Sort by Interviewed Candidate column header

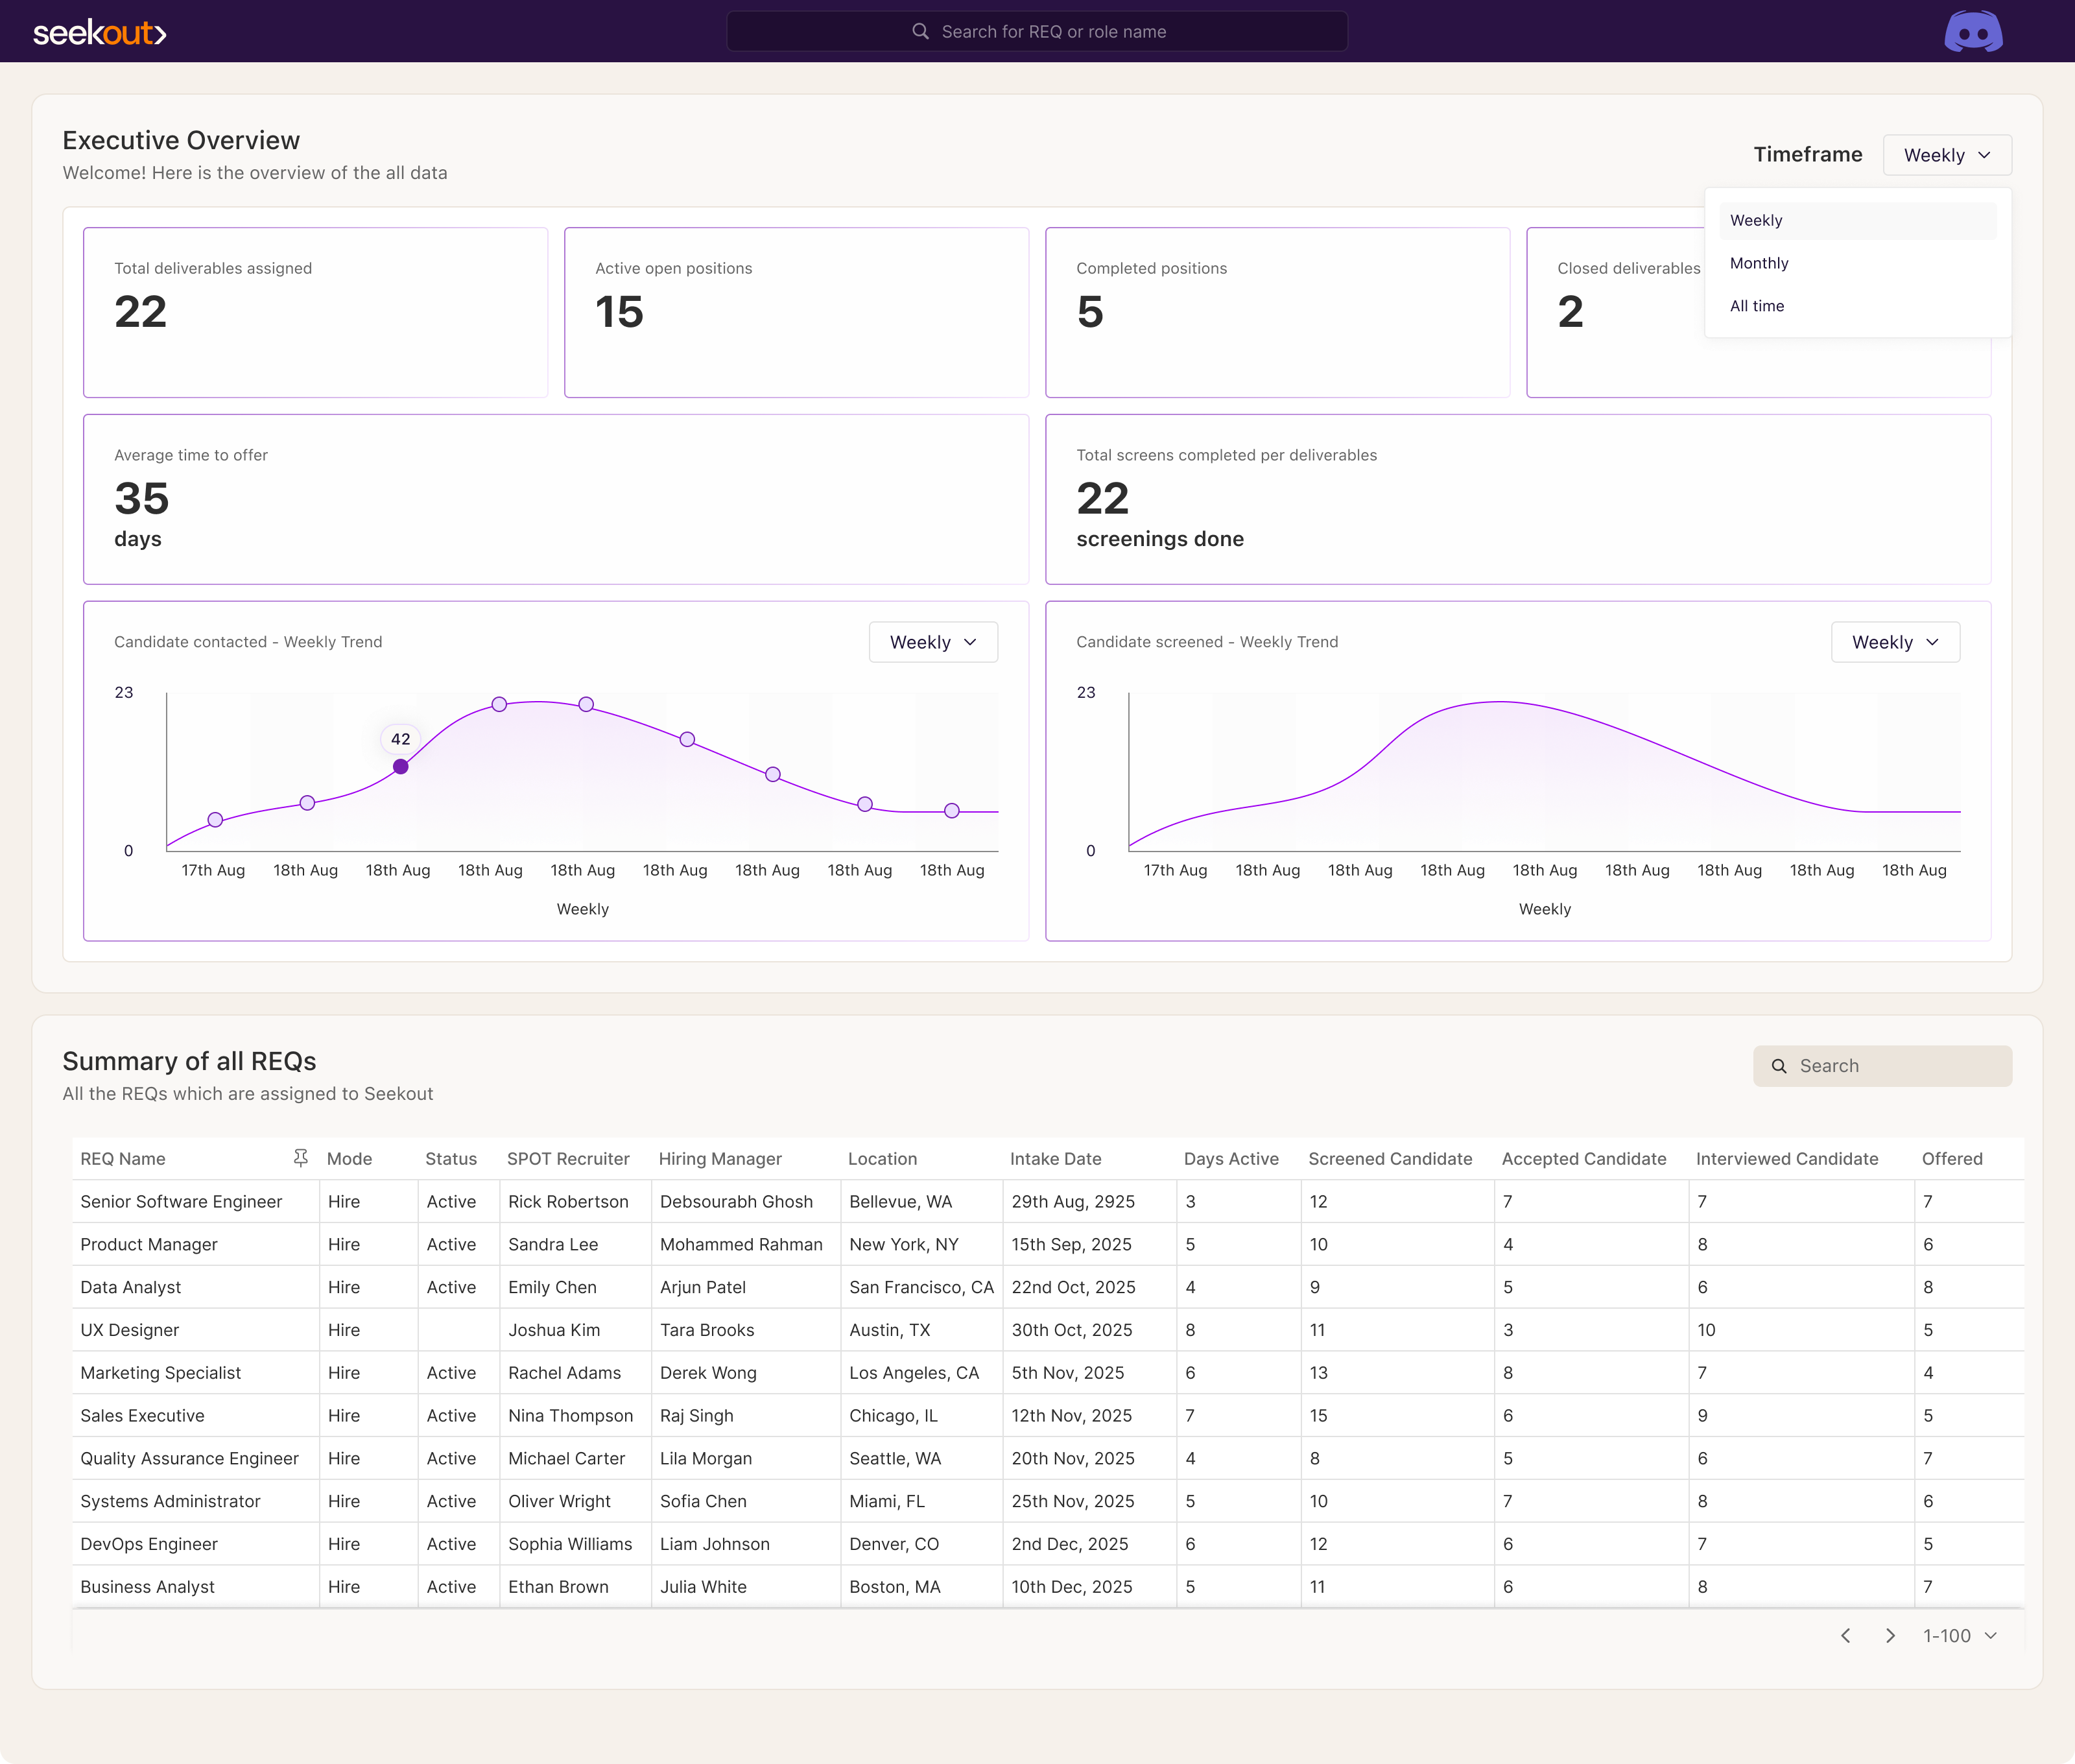tap(1787, 1159)
